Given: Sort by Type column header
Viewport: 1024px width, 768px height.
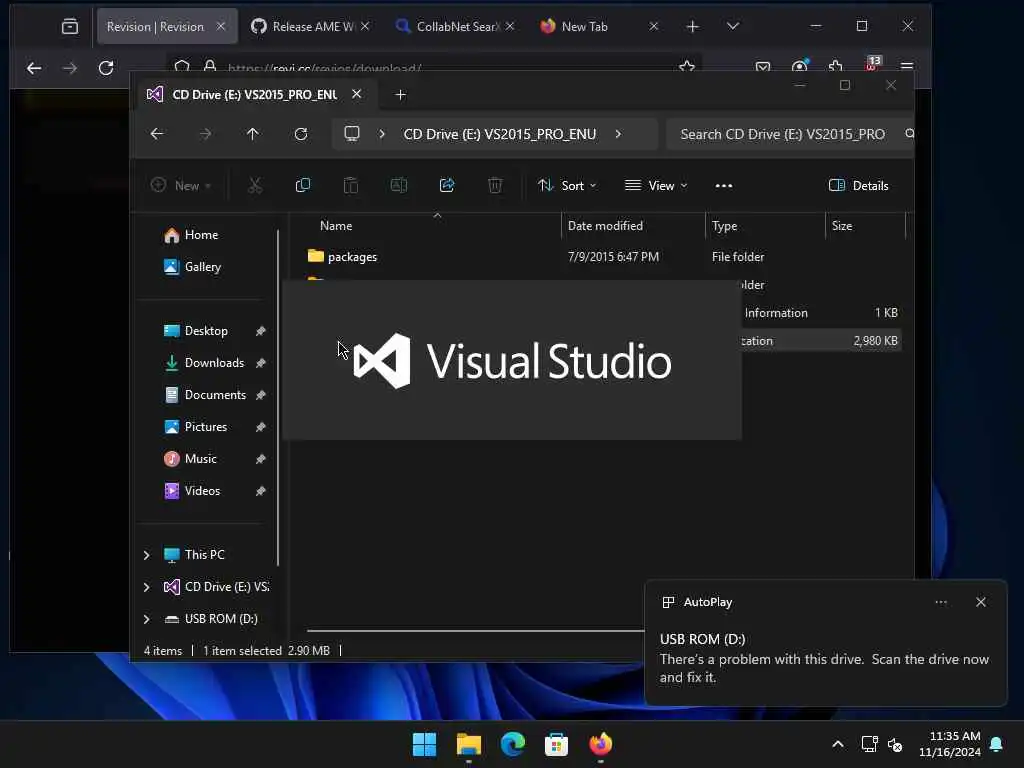Looking at the screenshot, I should pos(724,226).
